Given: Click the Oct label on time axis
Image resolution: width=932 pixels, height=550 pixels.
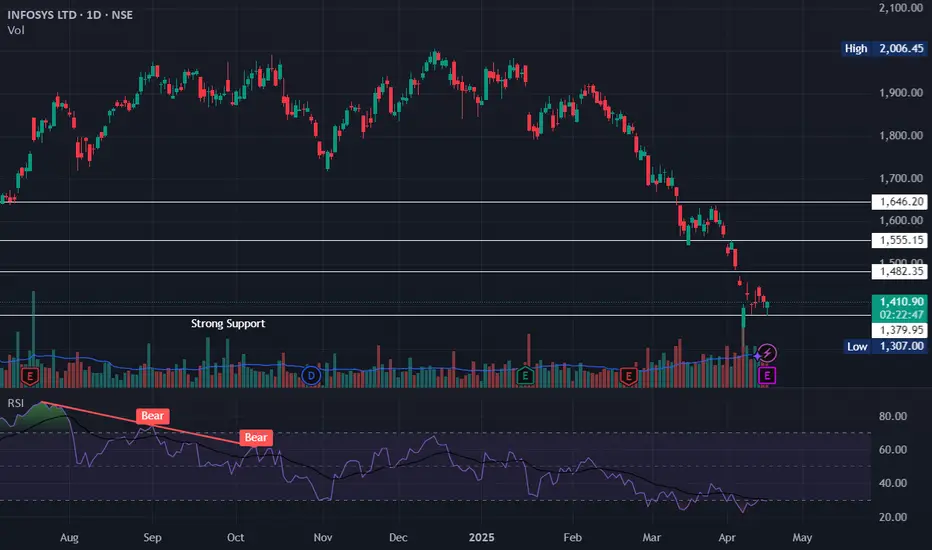Looking at the screenshot, I should tap(235, 538).
